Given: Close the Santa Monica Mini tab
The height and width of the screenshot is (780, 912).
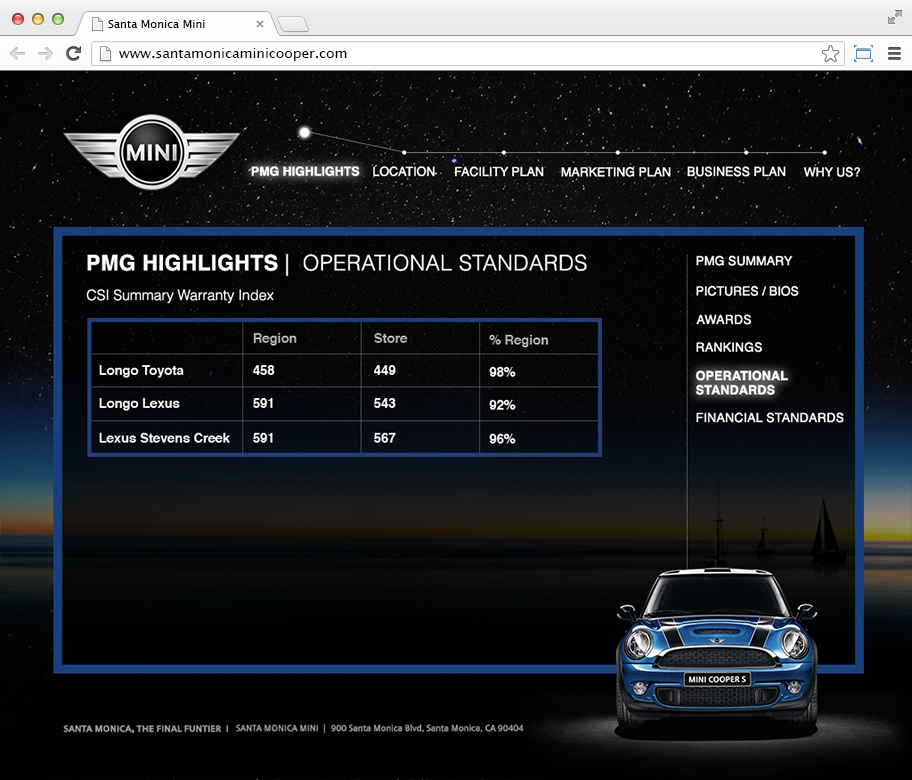Looking at the screenshot, I should coord(259,24).
